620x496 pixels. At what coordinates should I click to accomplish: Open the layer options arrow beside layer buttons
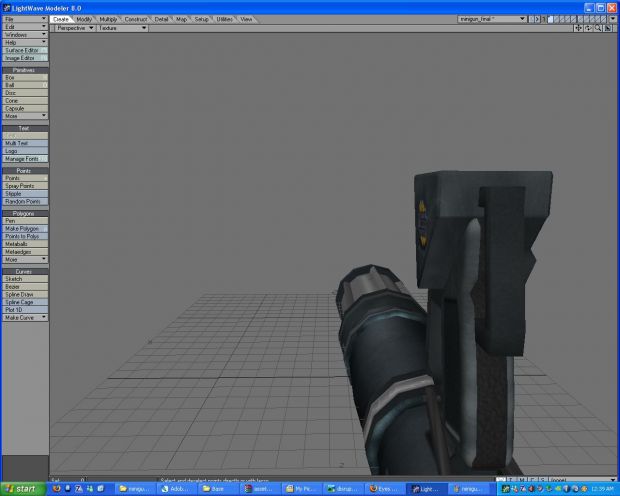click(x=612, y=19)
